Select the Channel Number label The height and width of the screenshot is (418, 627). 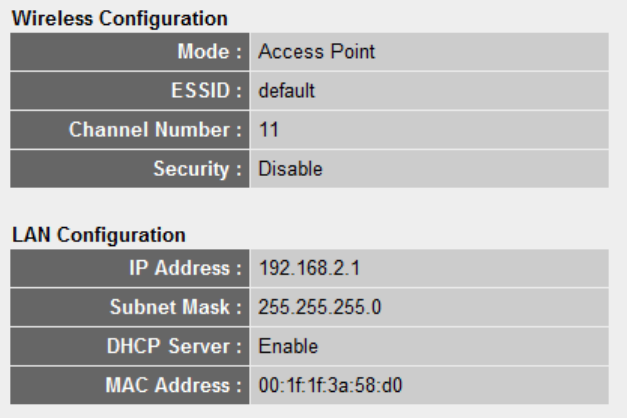point(156,130)
